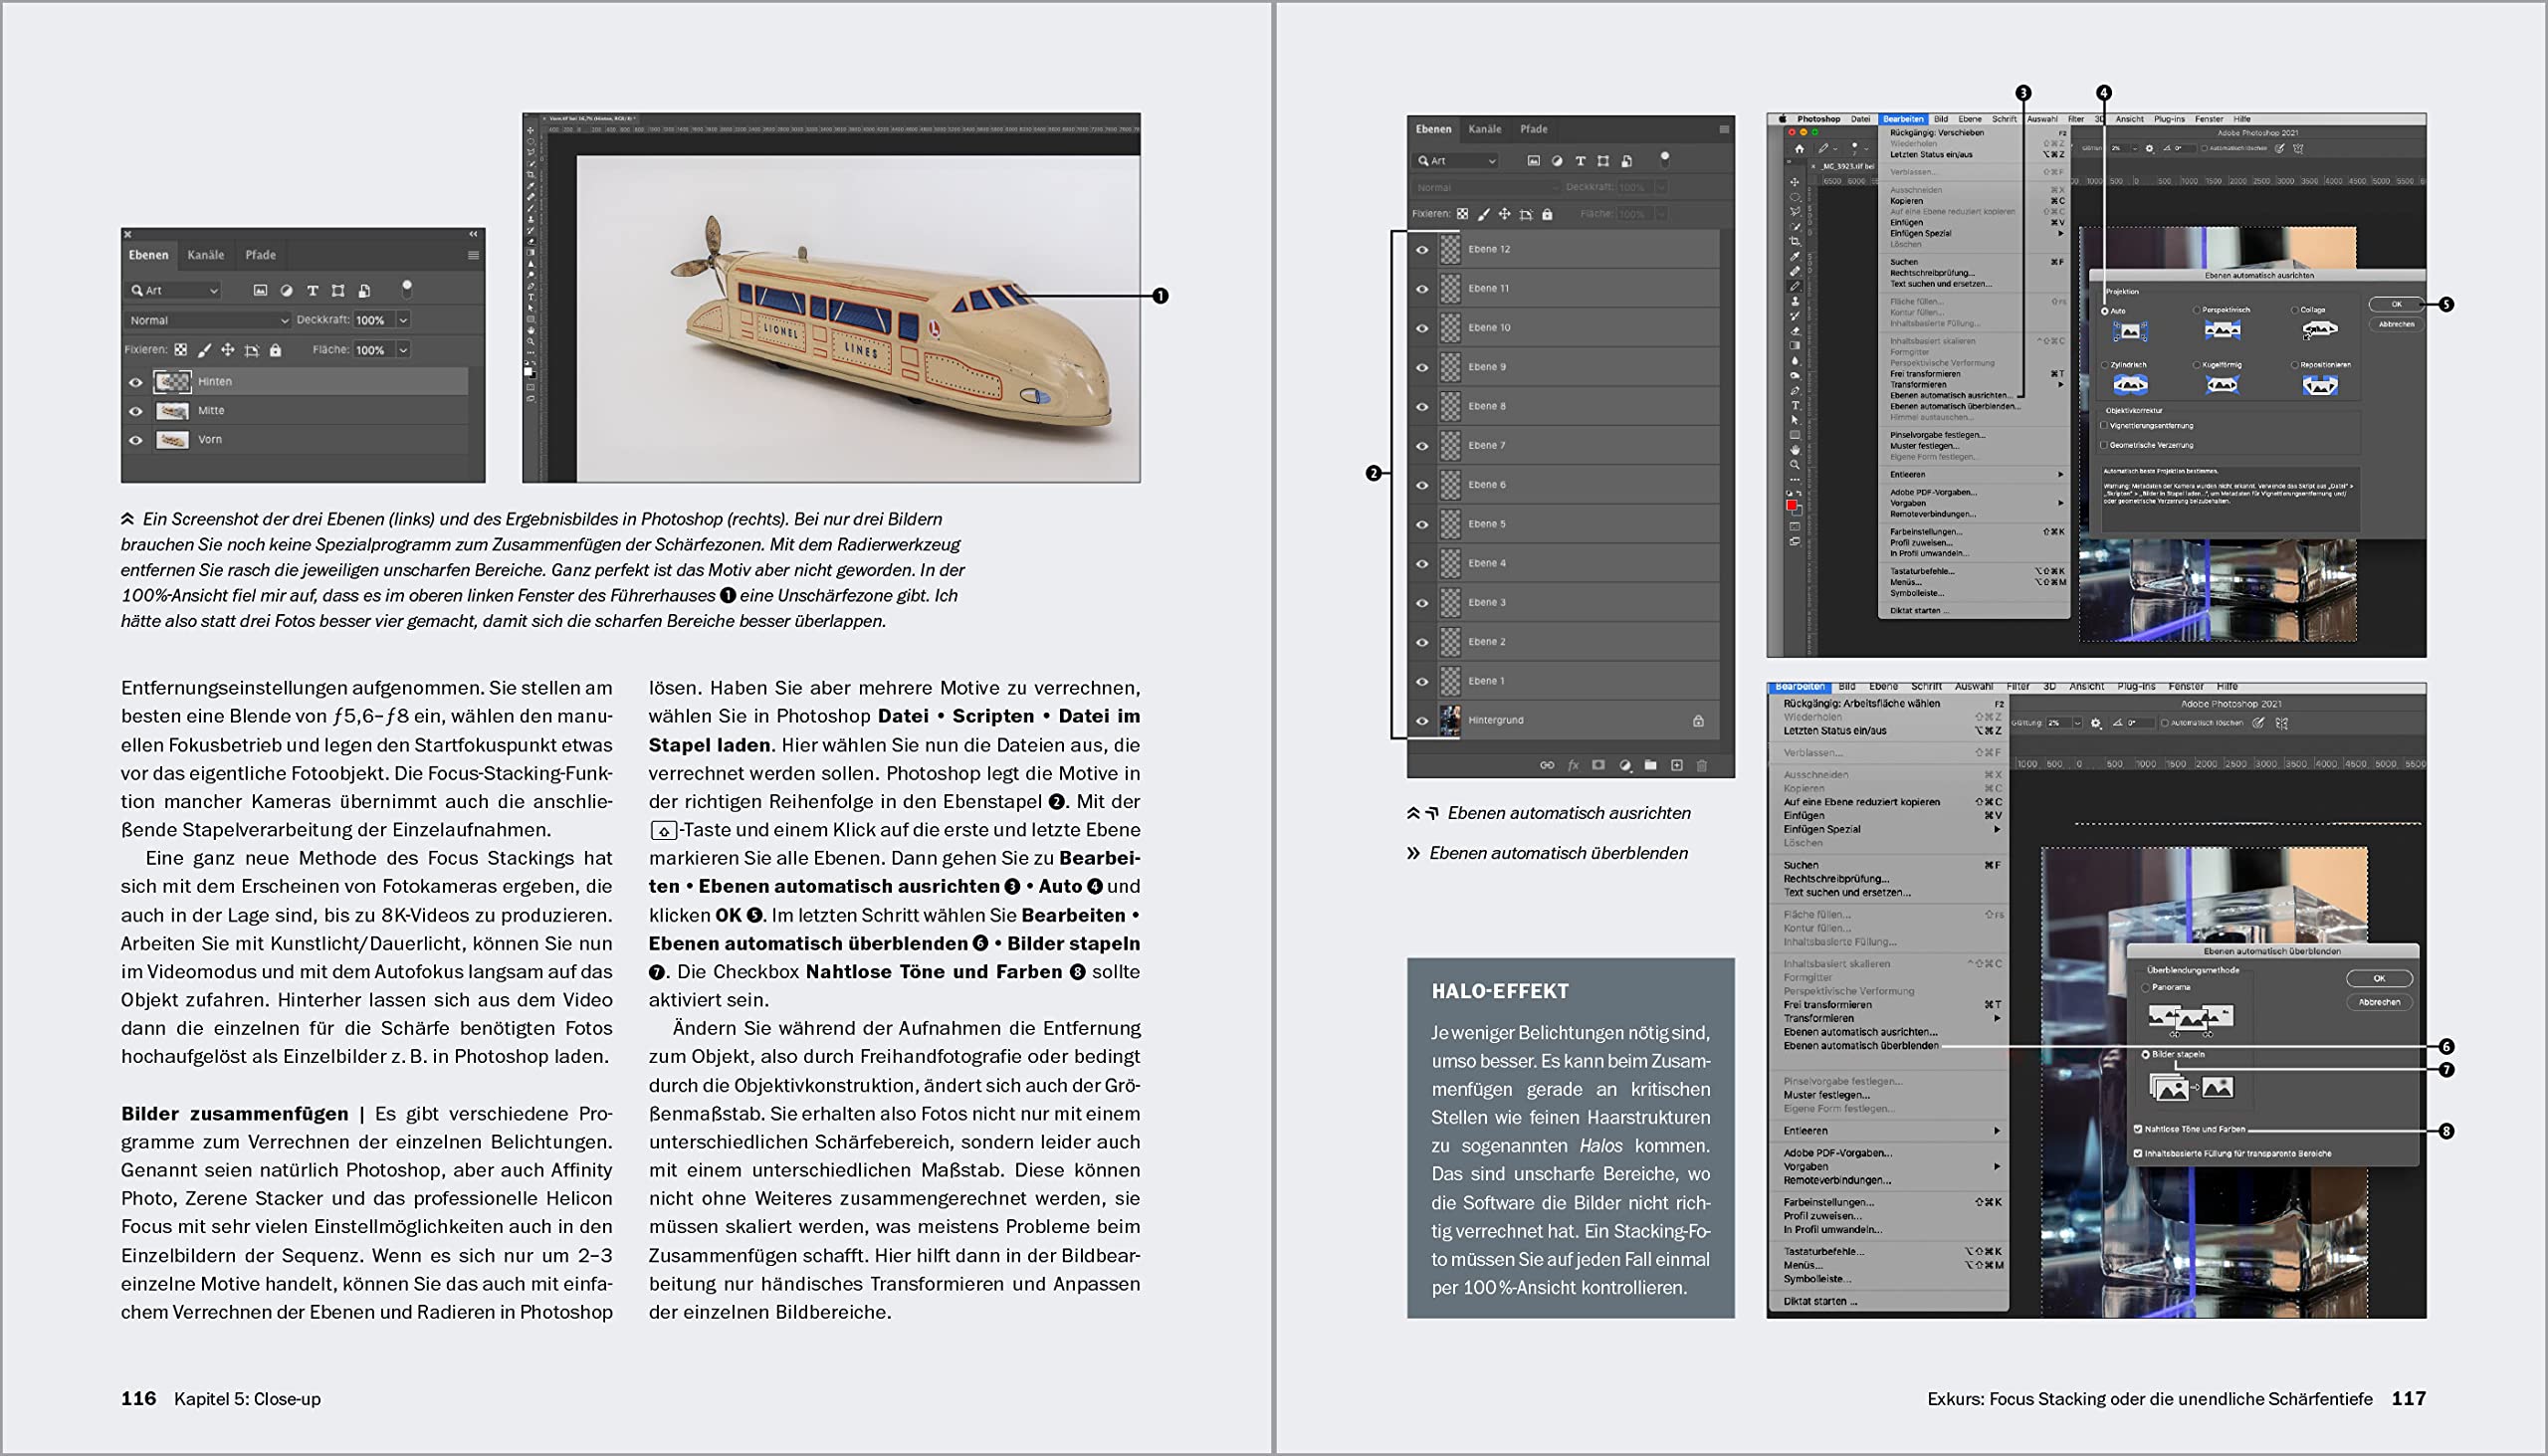This screenshot has width=2548, height=1456.
Task: Click type layer filter icon in Hinten layers panel
Action: coord(312,290)
